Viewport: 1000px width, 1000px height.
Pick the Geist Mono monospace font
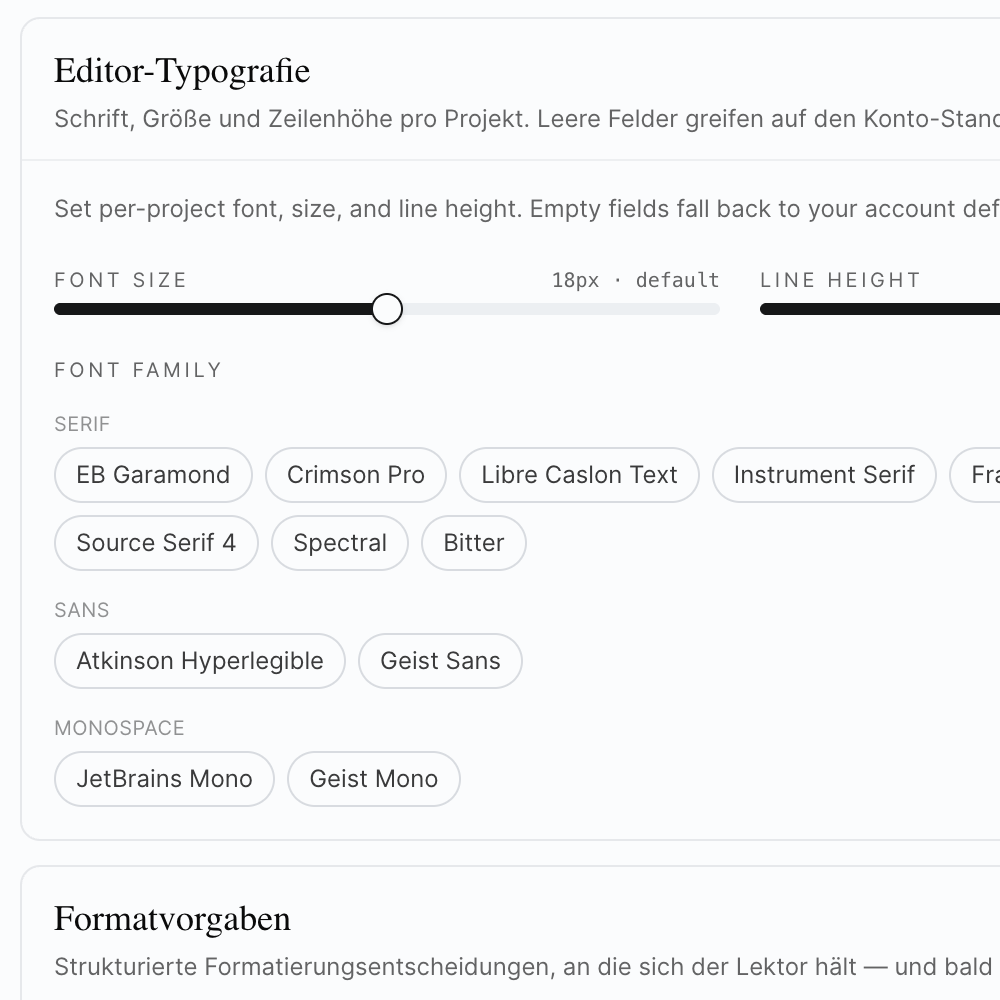pos(374,779)
